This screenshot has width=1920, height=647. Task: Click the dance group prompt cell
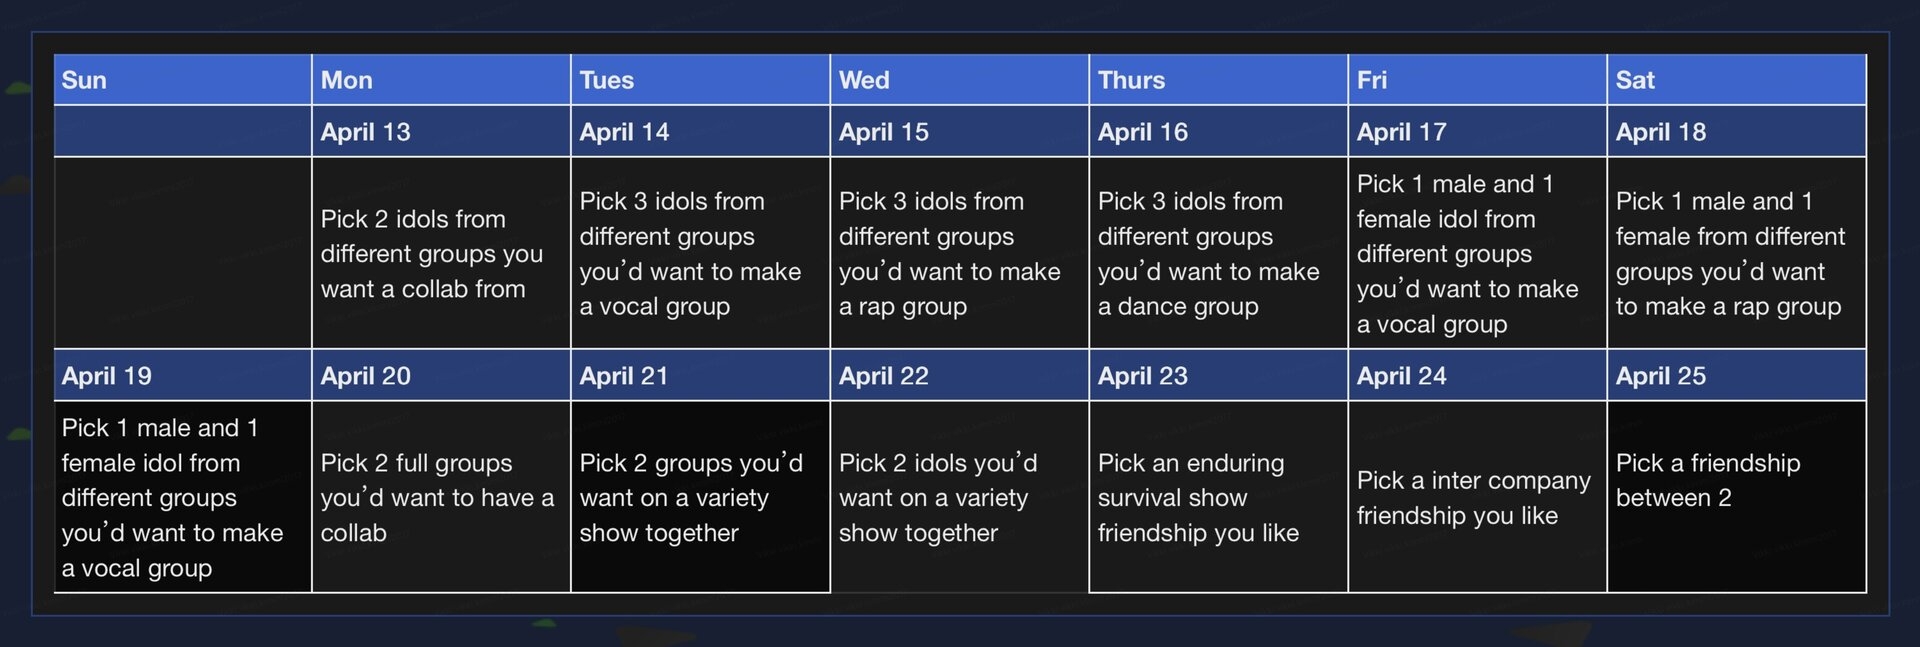1218,253
